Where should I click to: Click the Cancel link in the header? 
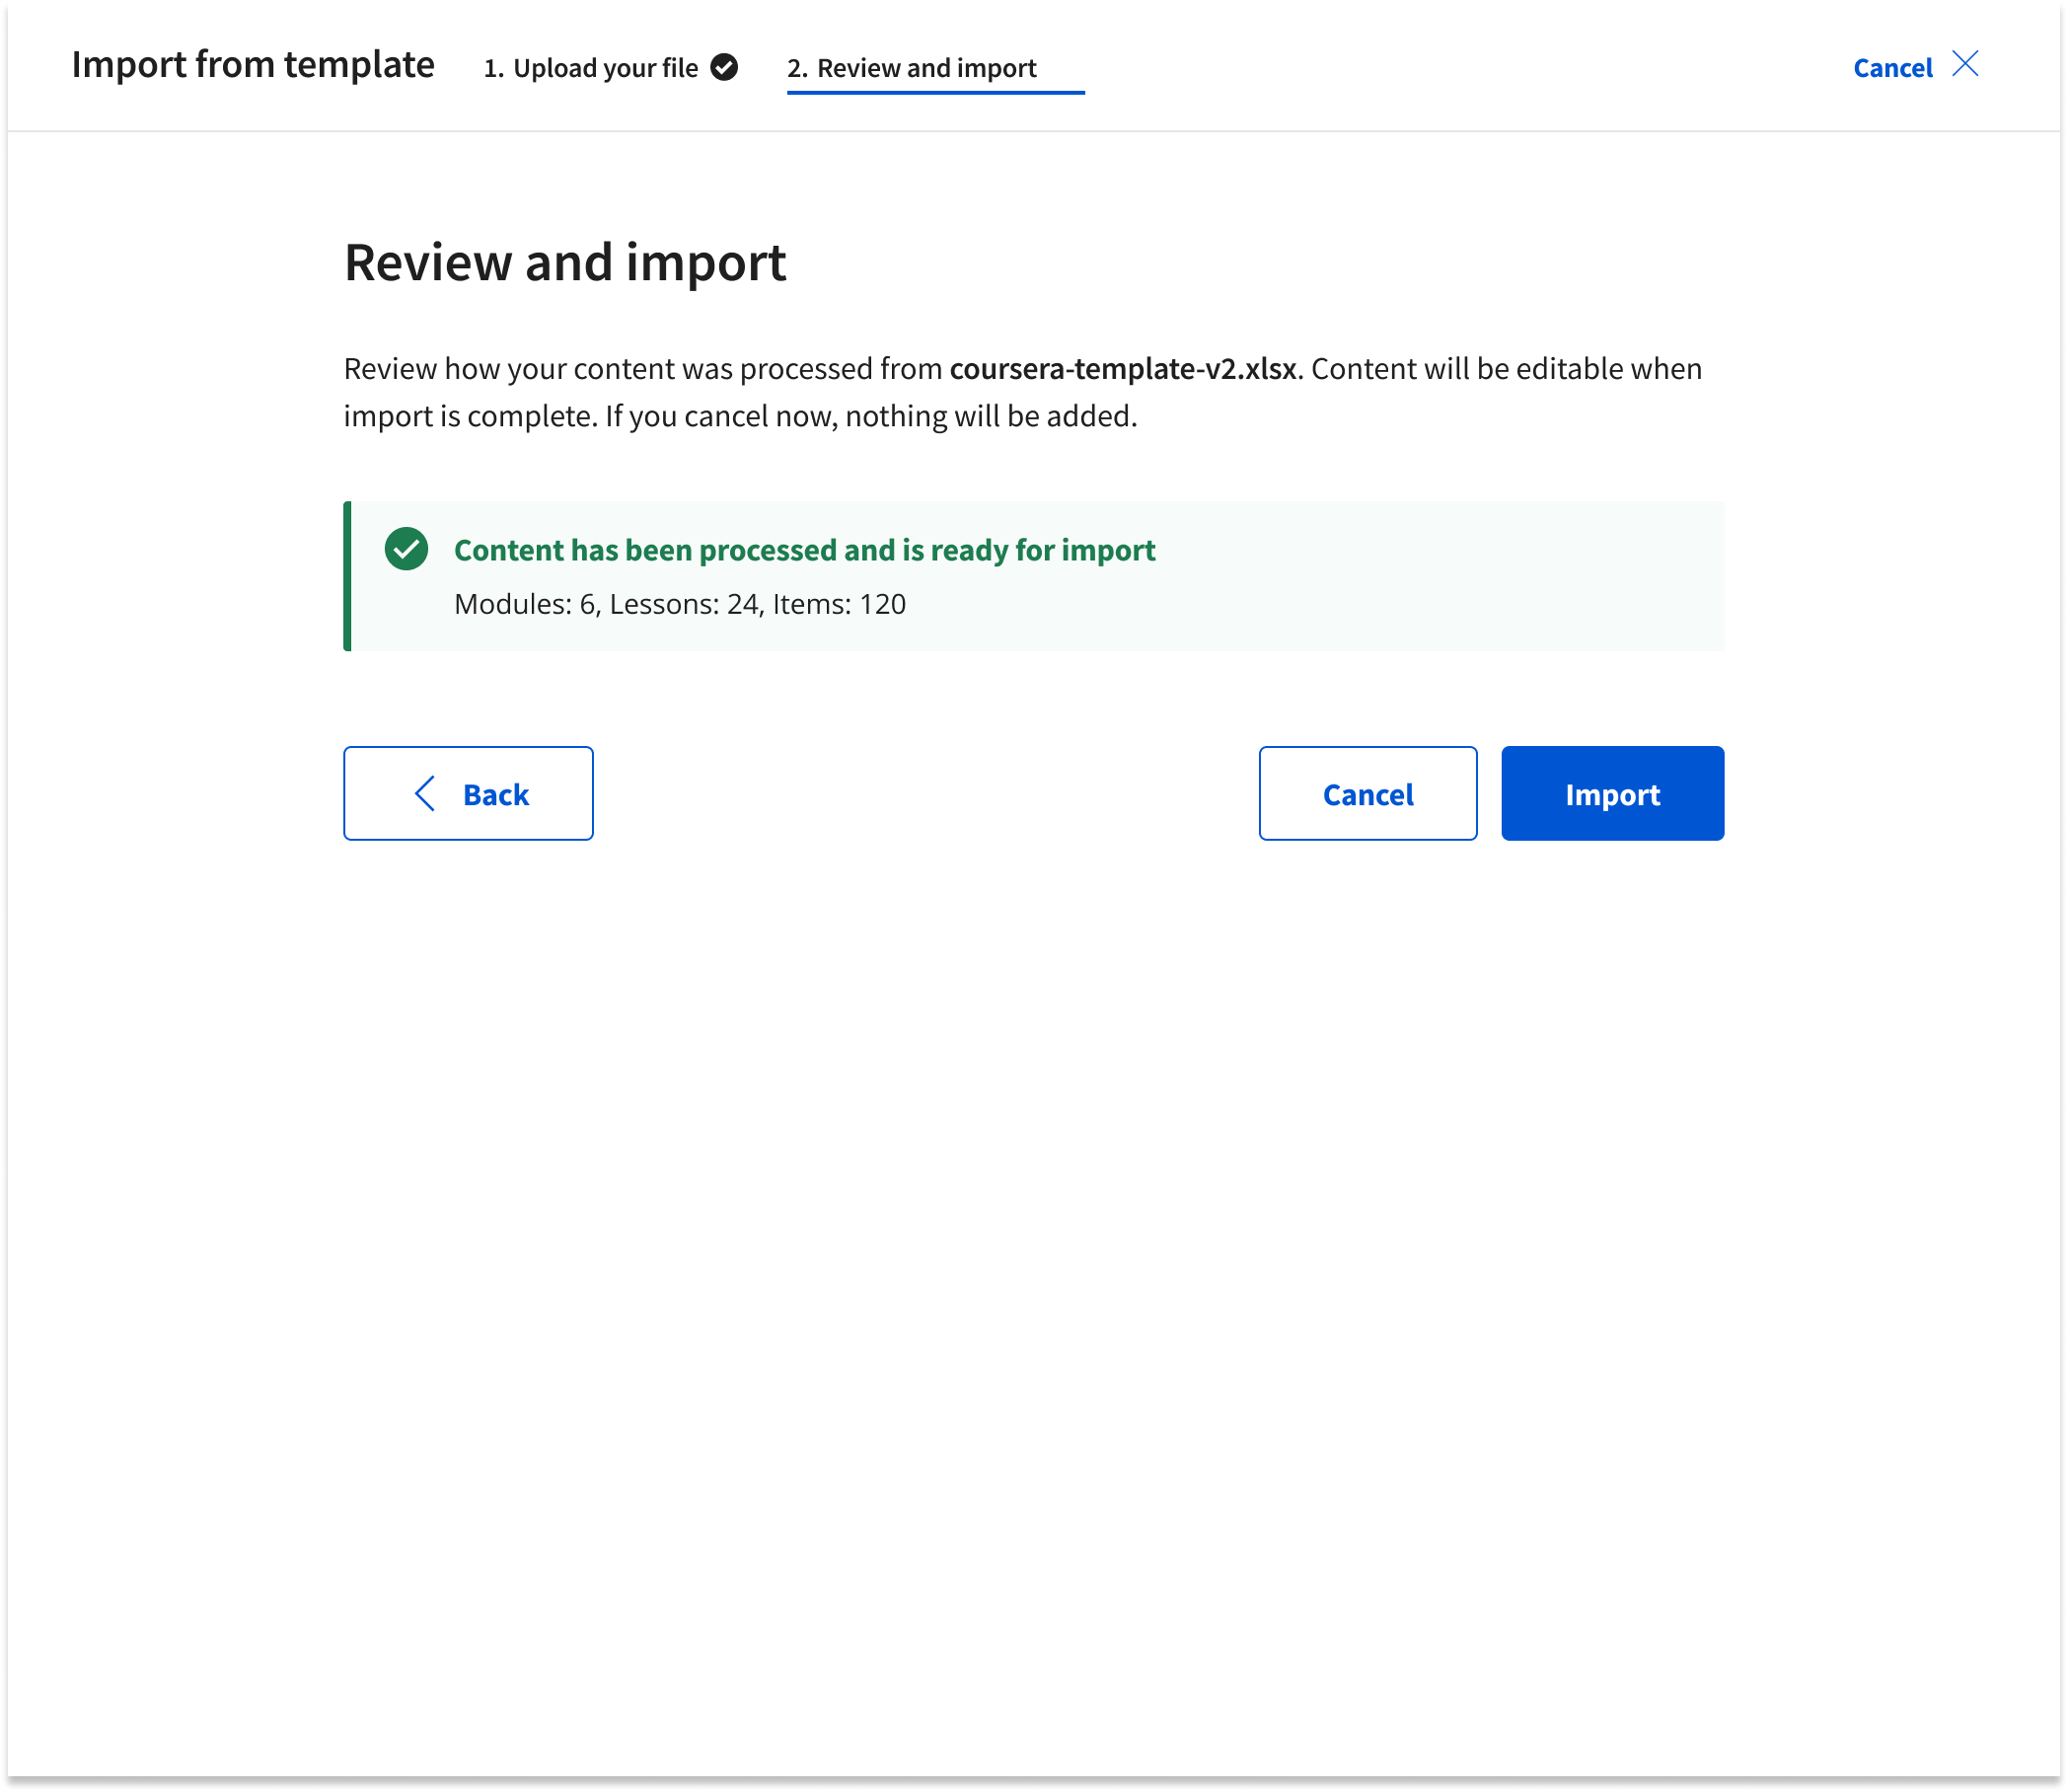click(x=1892, y=68)
